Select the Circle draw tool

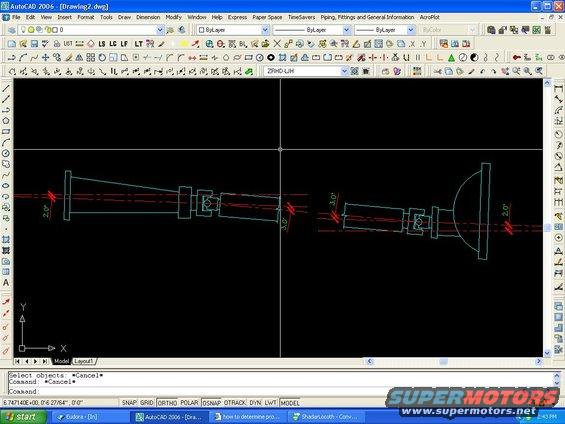[6, 153]
